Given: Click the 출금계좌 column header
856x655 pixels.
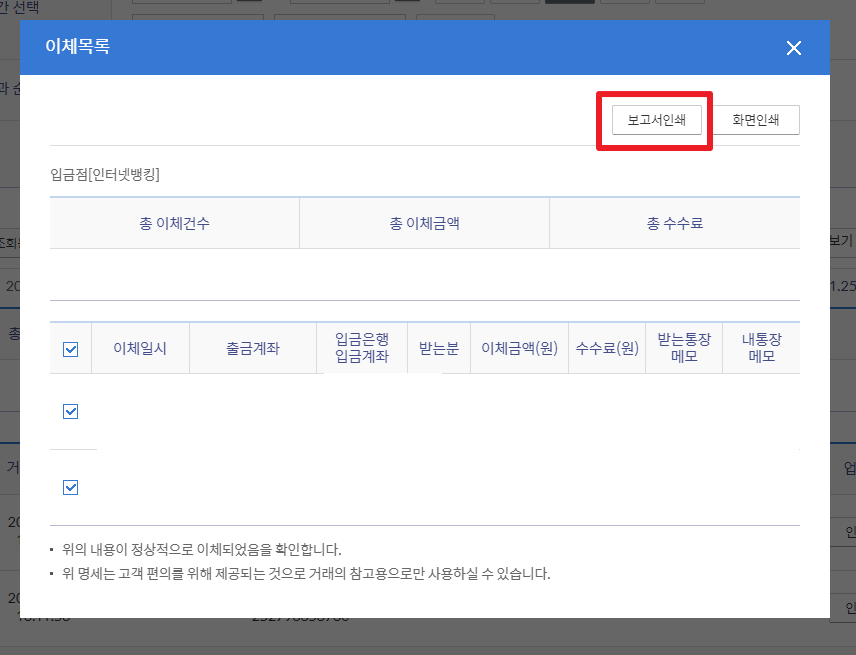Looking at the screenshot, I should pyautogui.click(x=252, y=349).
